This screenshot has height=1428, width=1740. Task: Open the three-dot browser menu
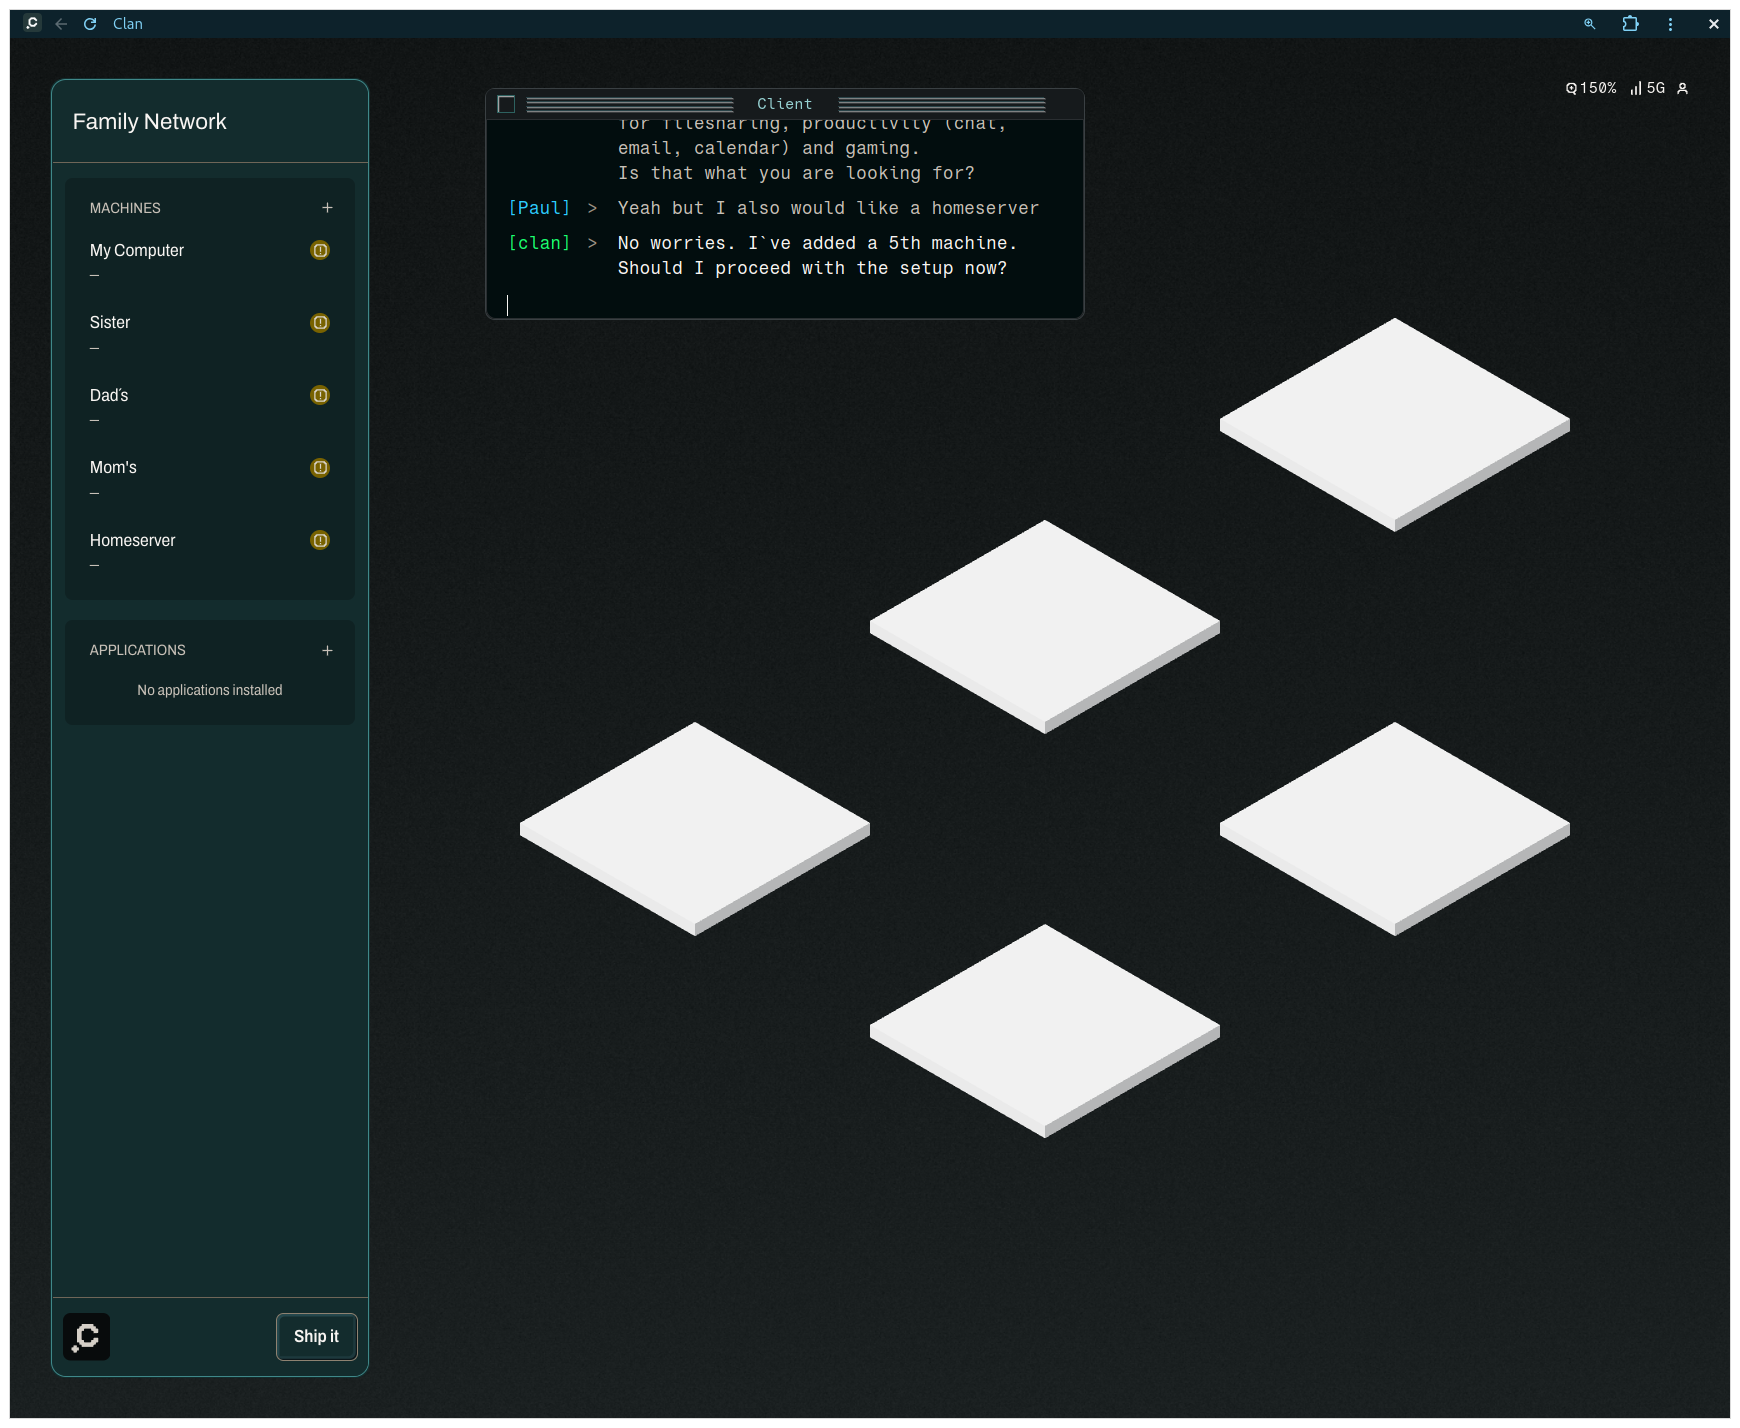1670,24
